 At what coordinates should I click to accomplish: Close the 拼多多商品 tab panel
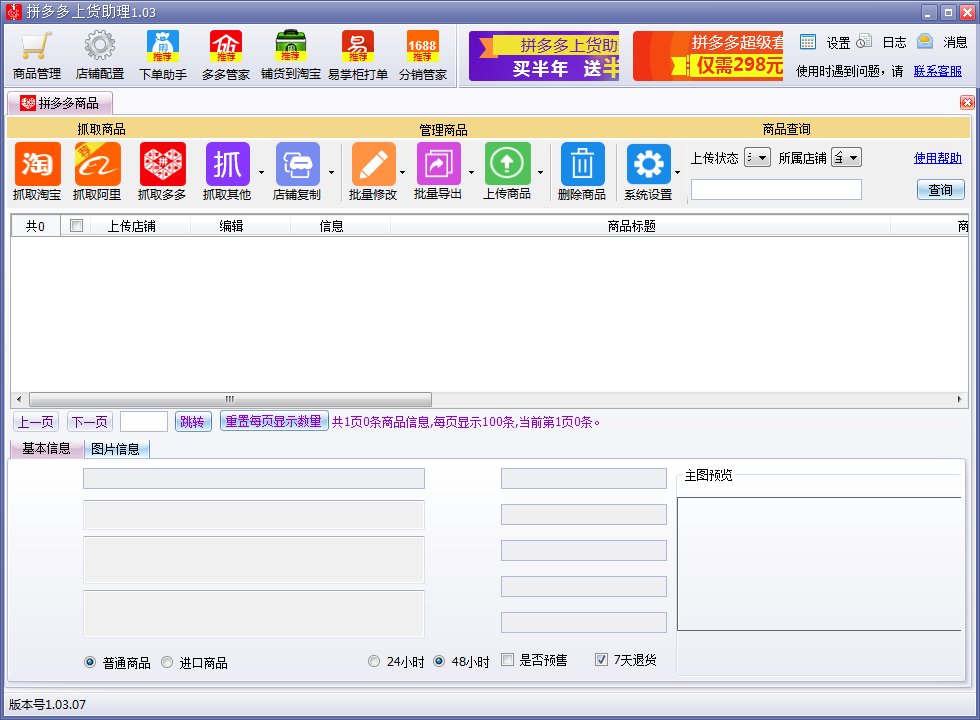[967, 102]
